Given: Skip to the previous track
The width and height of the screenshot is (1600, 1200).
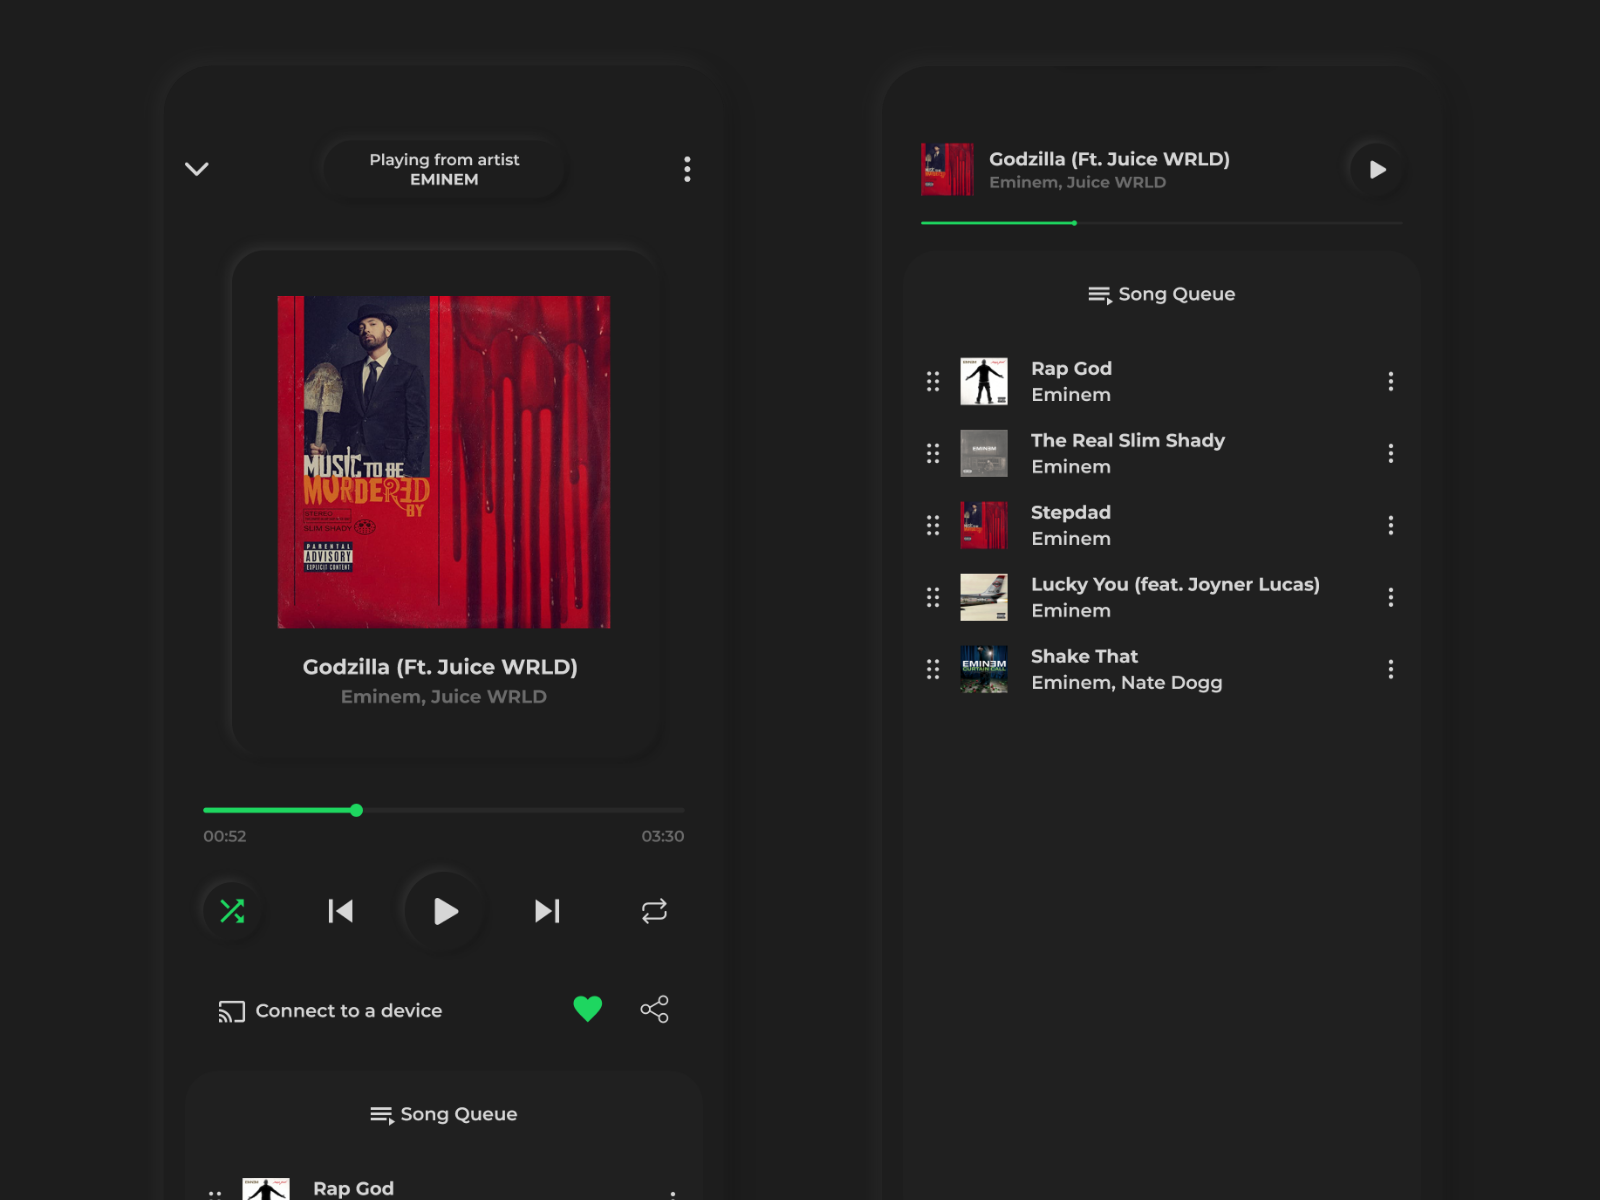Looking at the screenshot, I should 341,911.
